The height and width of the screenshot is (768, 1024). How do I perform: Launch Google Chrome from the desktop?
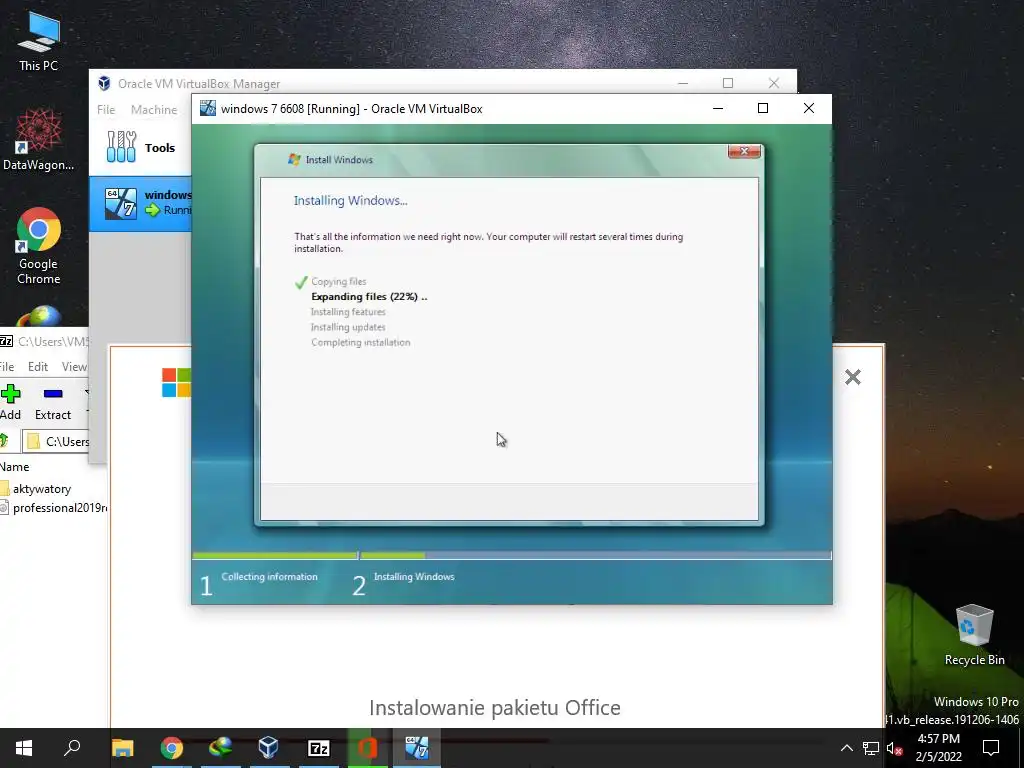point(39,246)
